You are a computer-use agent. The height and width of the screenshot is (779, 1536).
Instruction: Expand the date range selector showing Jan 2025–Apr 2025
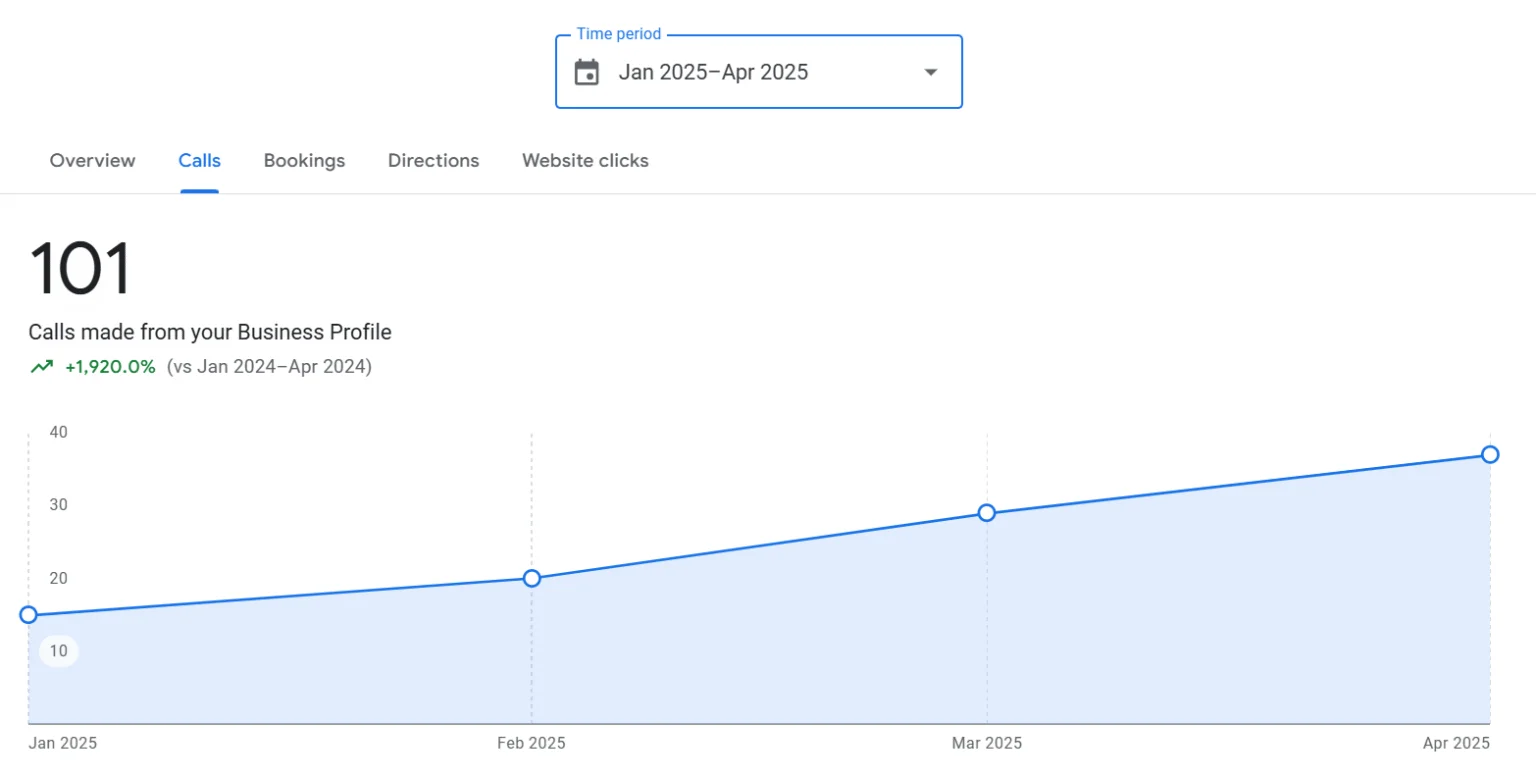click(715, 72)
